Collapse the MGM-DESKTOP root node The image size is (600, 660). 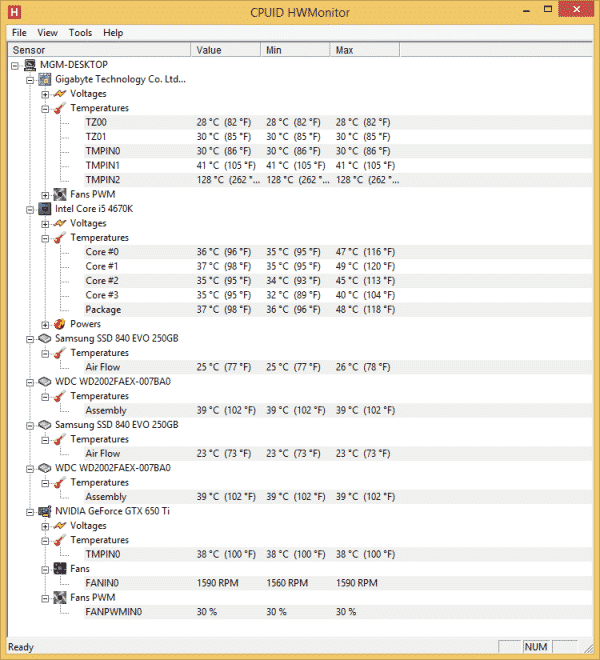tap(15, 65)
